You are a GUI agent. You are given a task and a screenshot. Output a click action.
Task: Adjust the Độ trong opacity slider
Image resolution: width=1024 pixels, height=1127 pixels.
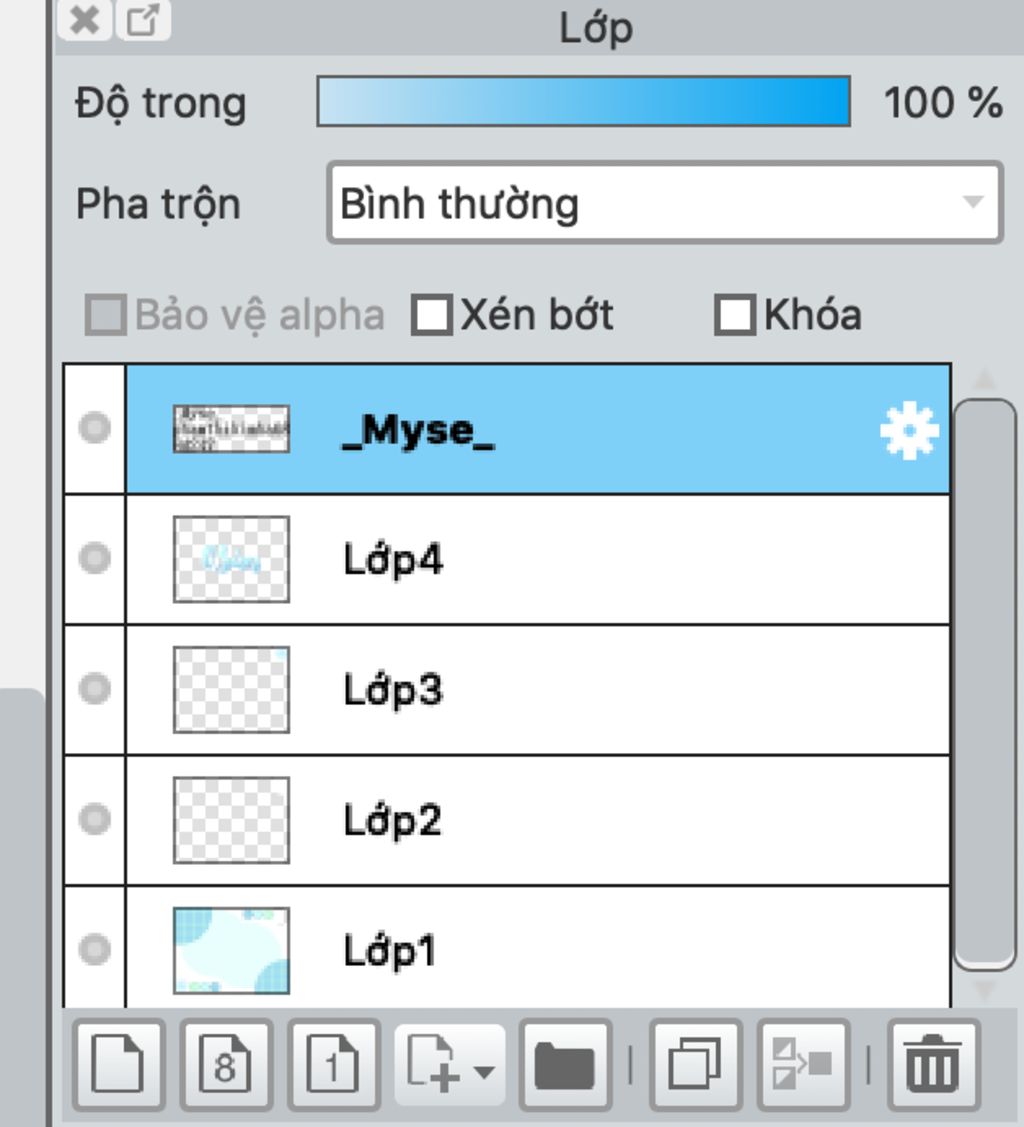point(584,101)
